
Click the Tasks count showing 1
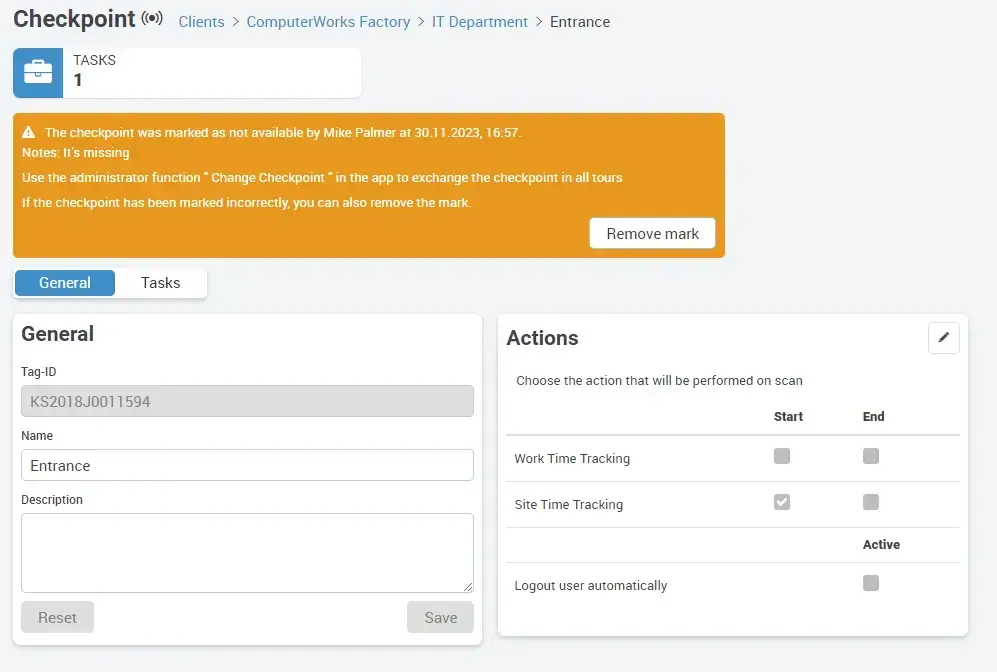pyautogui.click(x=79, y=80)
